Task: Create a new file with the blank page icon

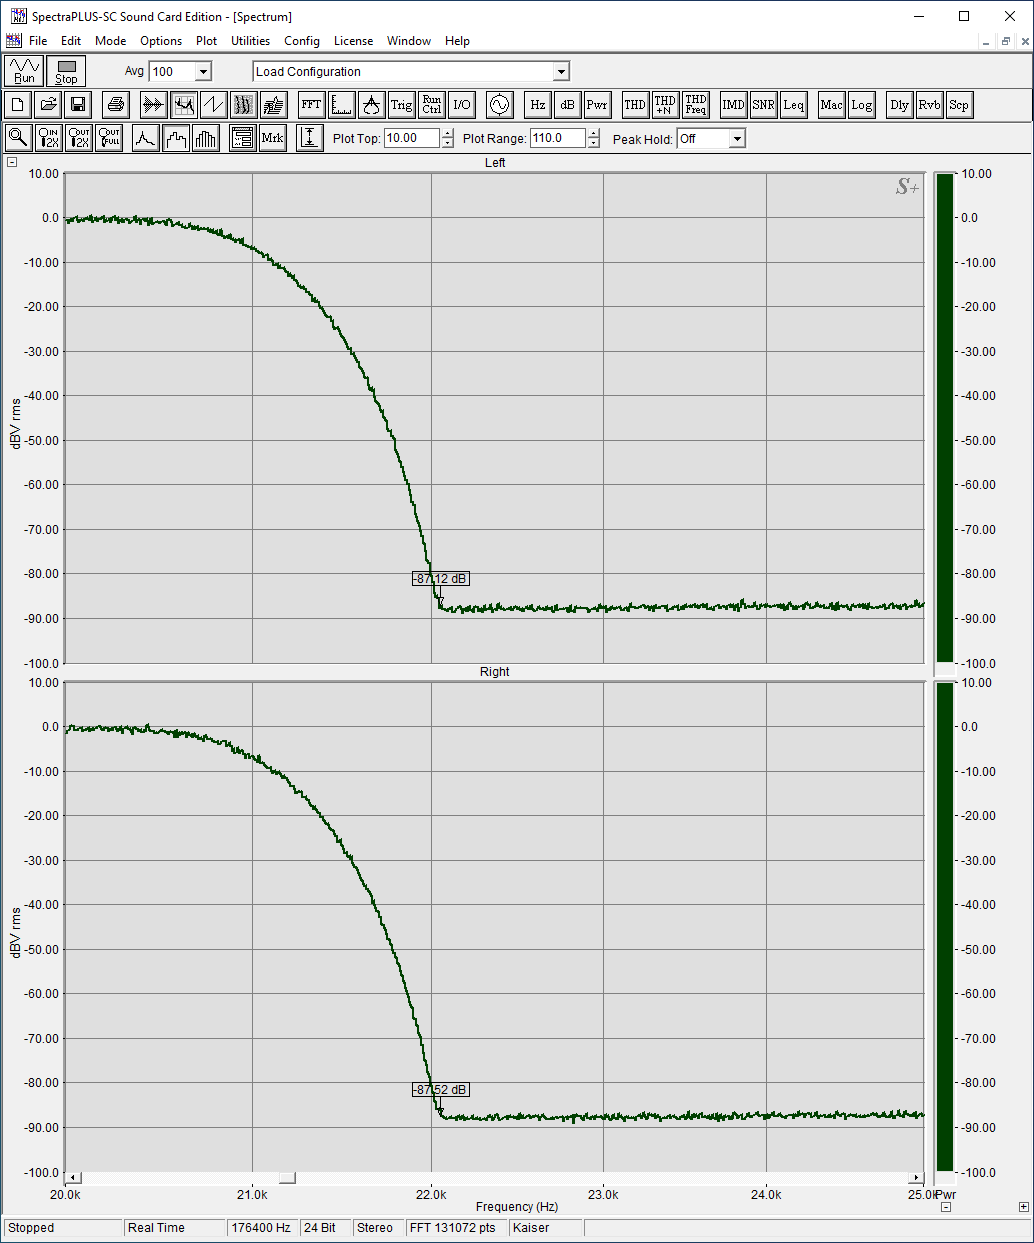Action: tap(18, 105)
